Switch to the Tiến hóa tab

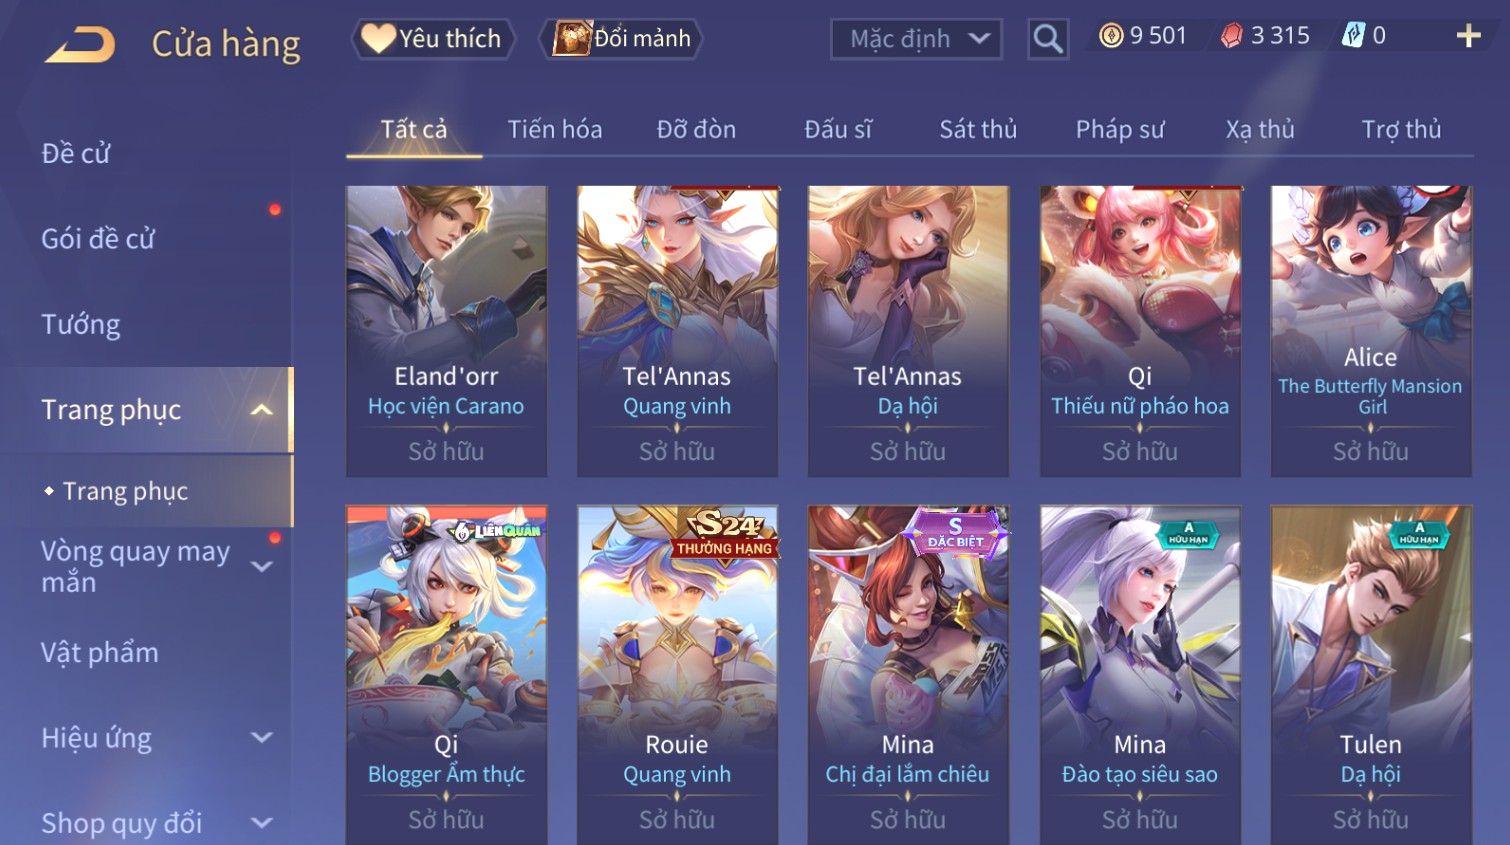555,130
